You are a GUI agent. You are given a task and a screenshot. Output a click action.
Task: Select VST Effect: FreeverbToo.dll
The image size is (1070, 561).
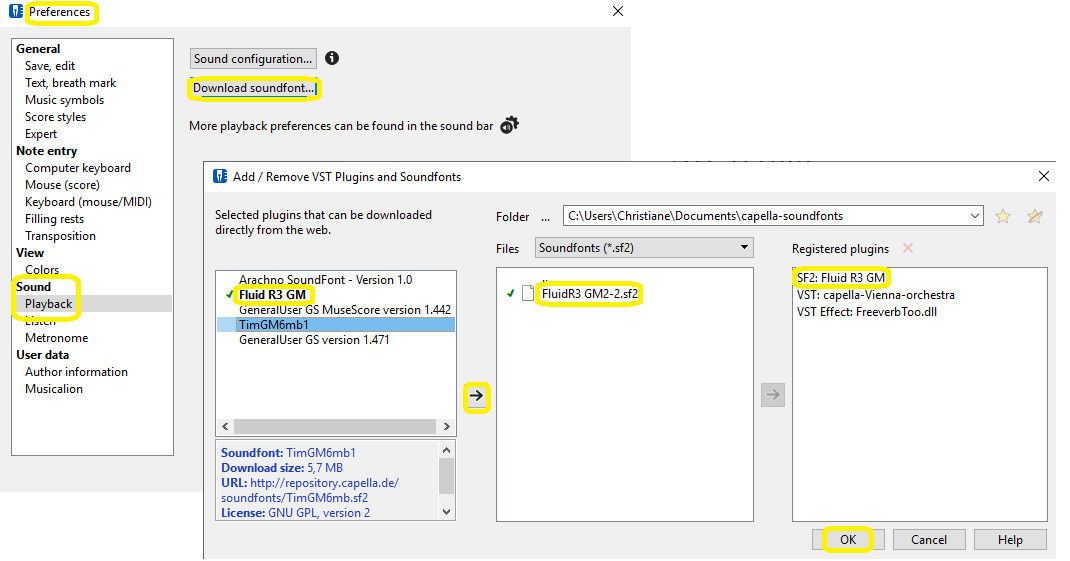click(x=867, y=312)
